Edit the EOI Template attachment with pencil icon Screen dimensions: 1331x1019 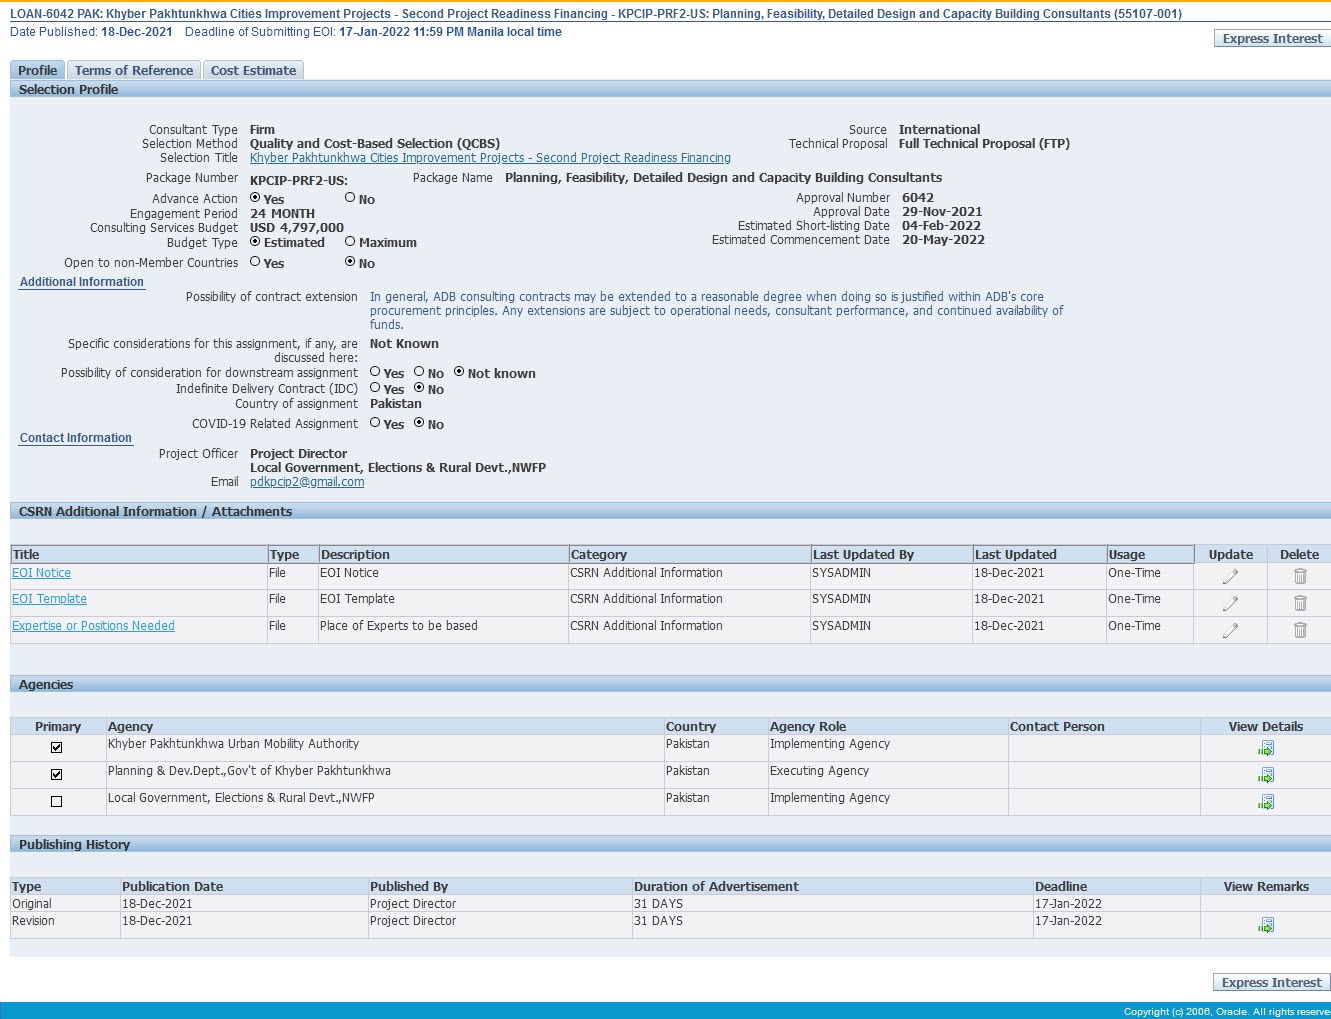tap(1230, 603)
